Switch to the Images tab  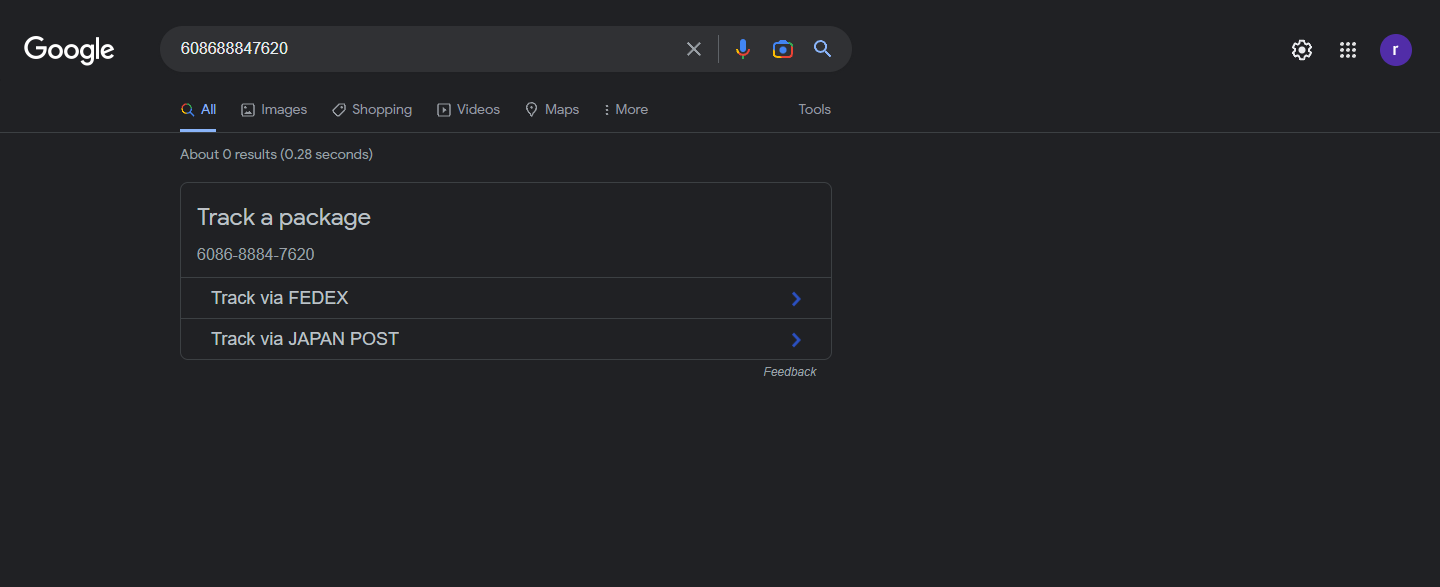point(274,110)
